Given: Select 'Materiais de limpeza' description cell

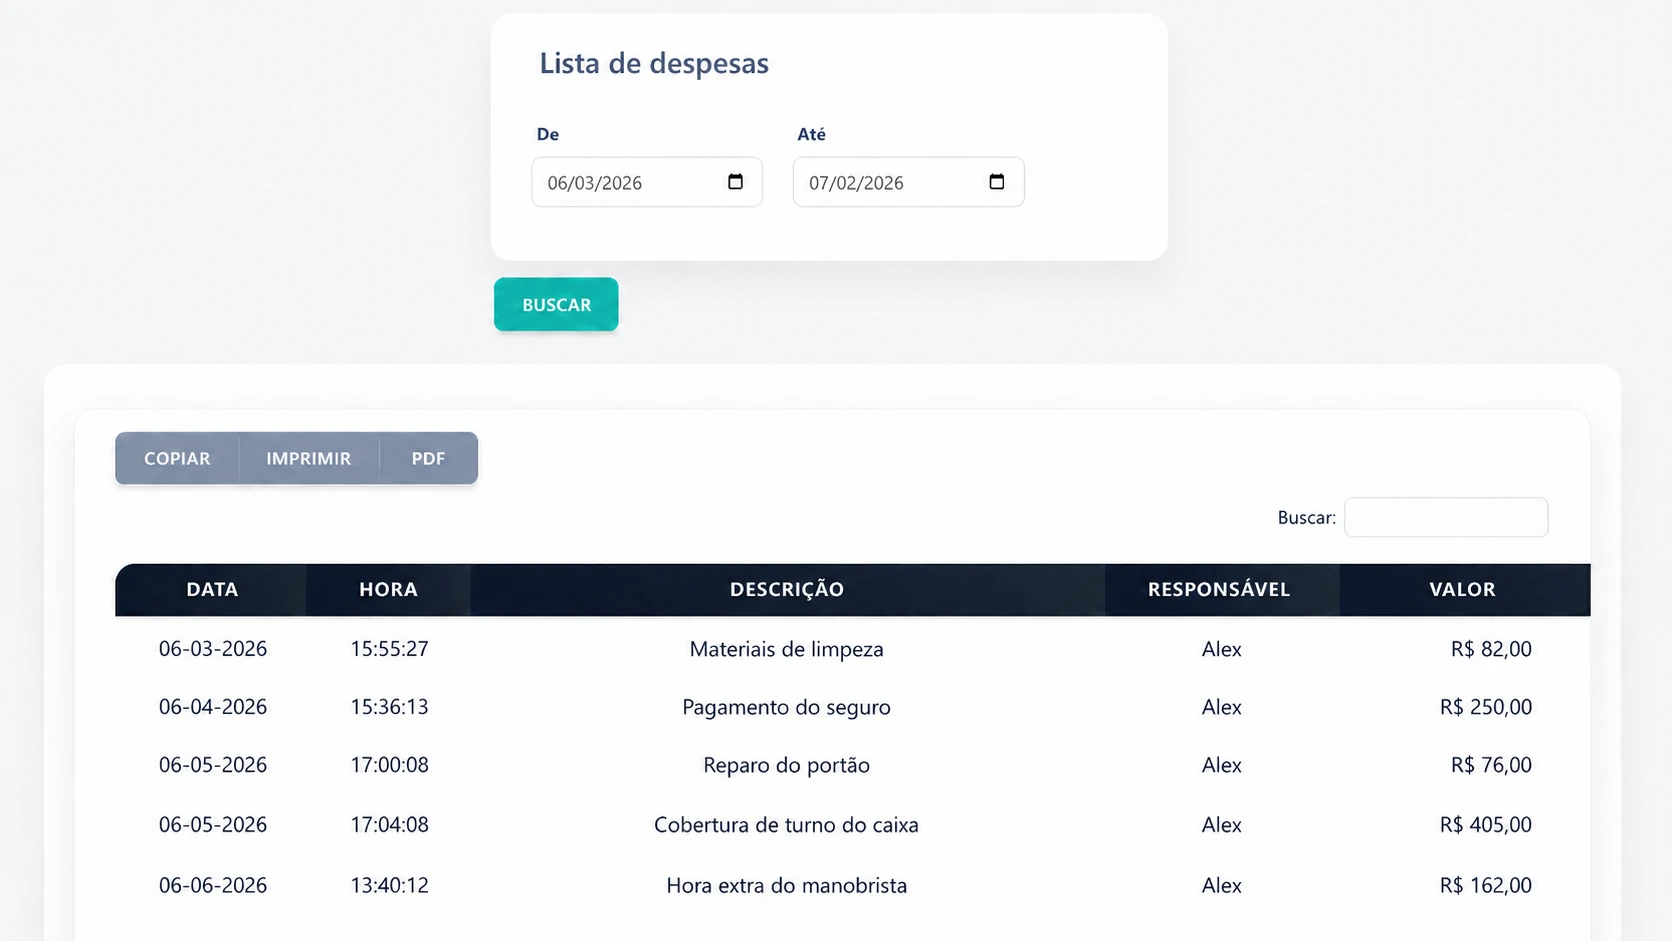Looking at the screenshot, I should 787,649.
